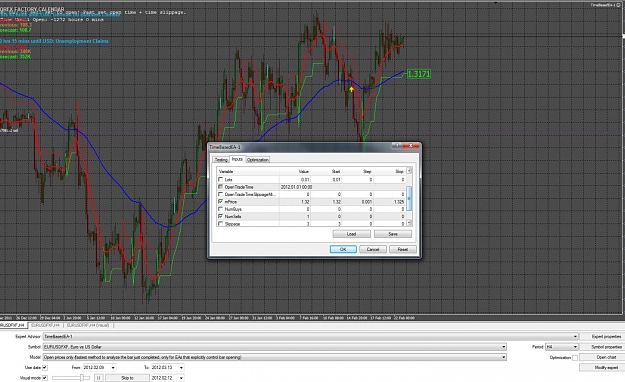Image resolution: width=625 pixels, height=382 pixels.
Task: Click the Modify expert button
Action: (x=602, y=367)
